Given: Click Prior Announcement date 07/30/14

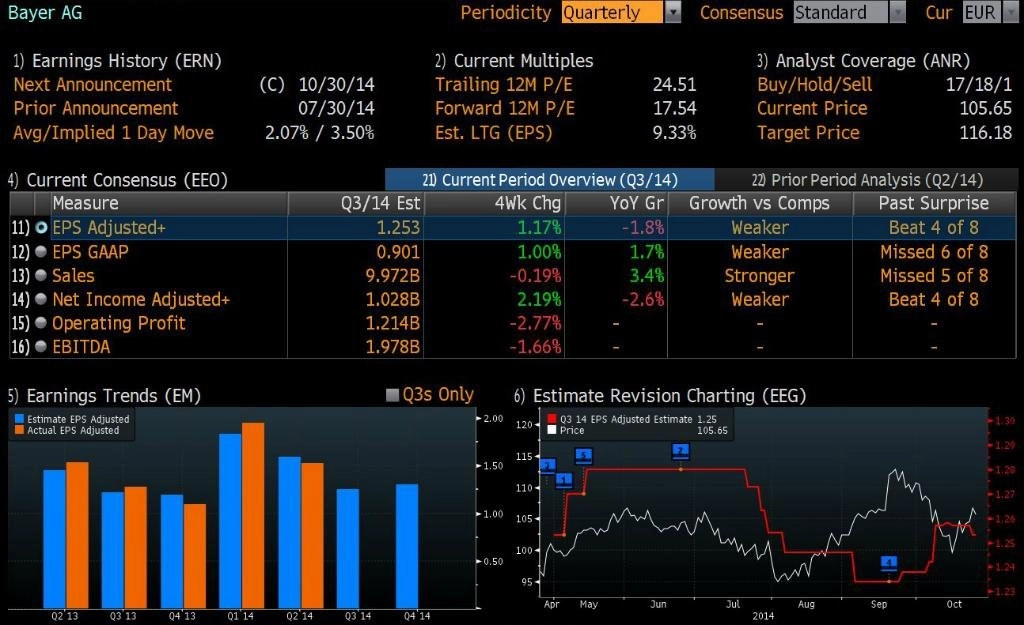Looking at the screenshot, I should pos(336,108).
